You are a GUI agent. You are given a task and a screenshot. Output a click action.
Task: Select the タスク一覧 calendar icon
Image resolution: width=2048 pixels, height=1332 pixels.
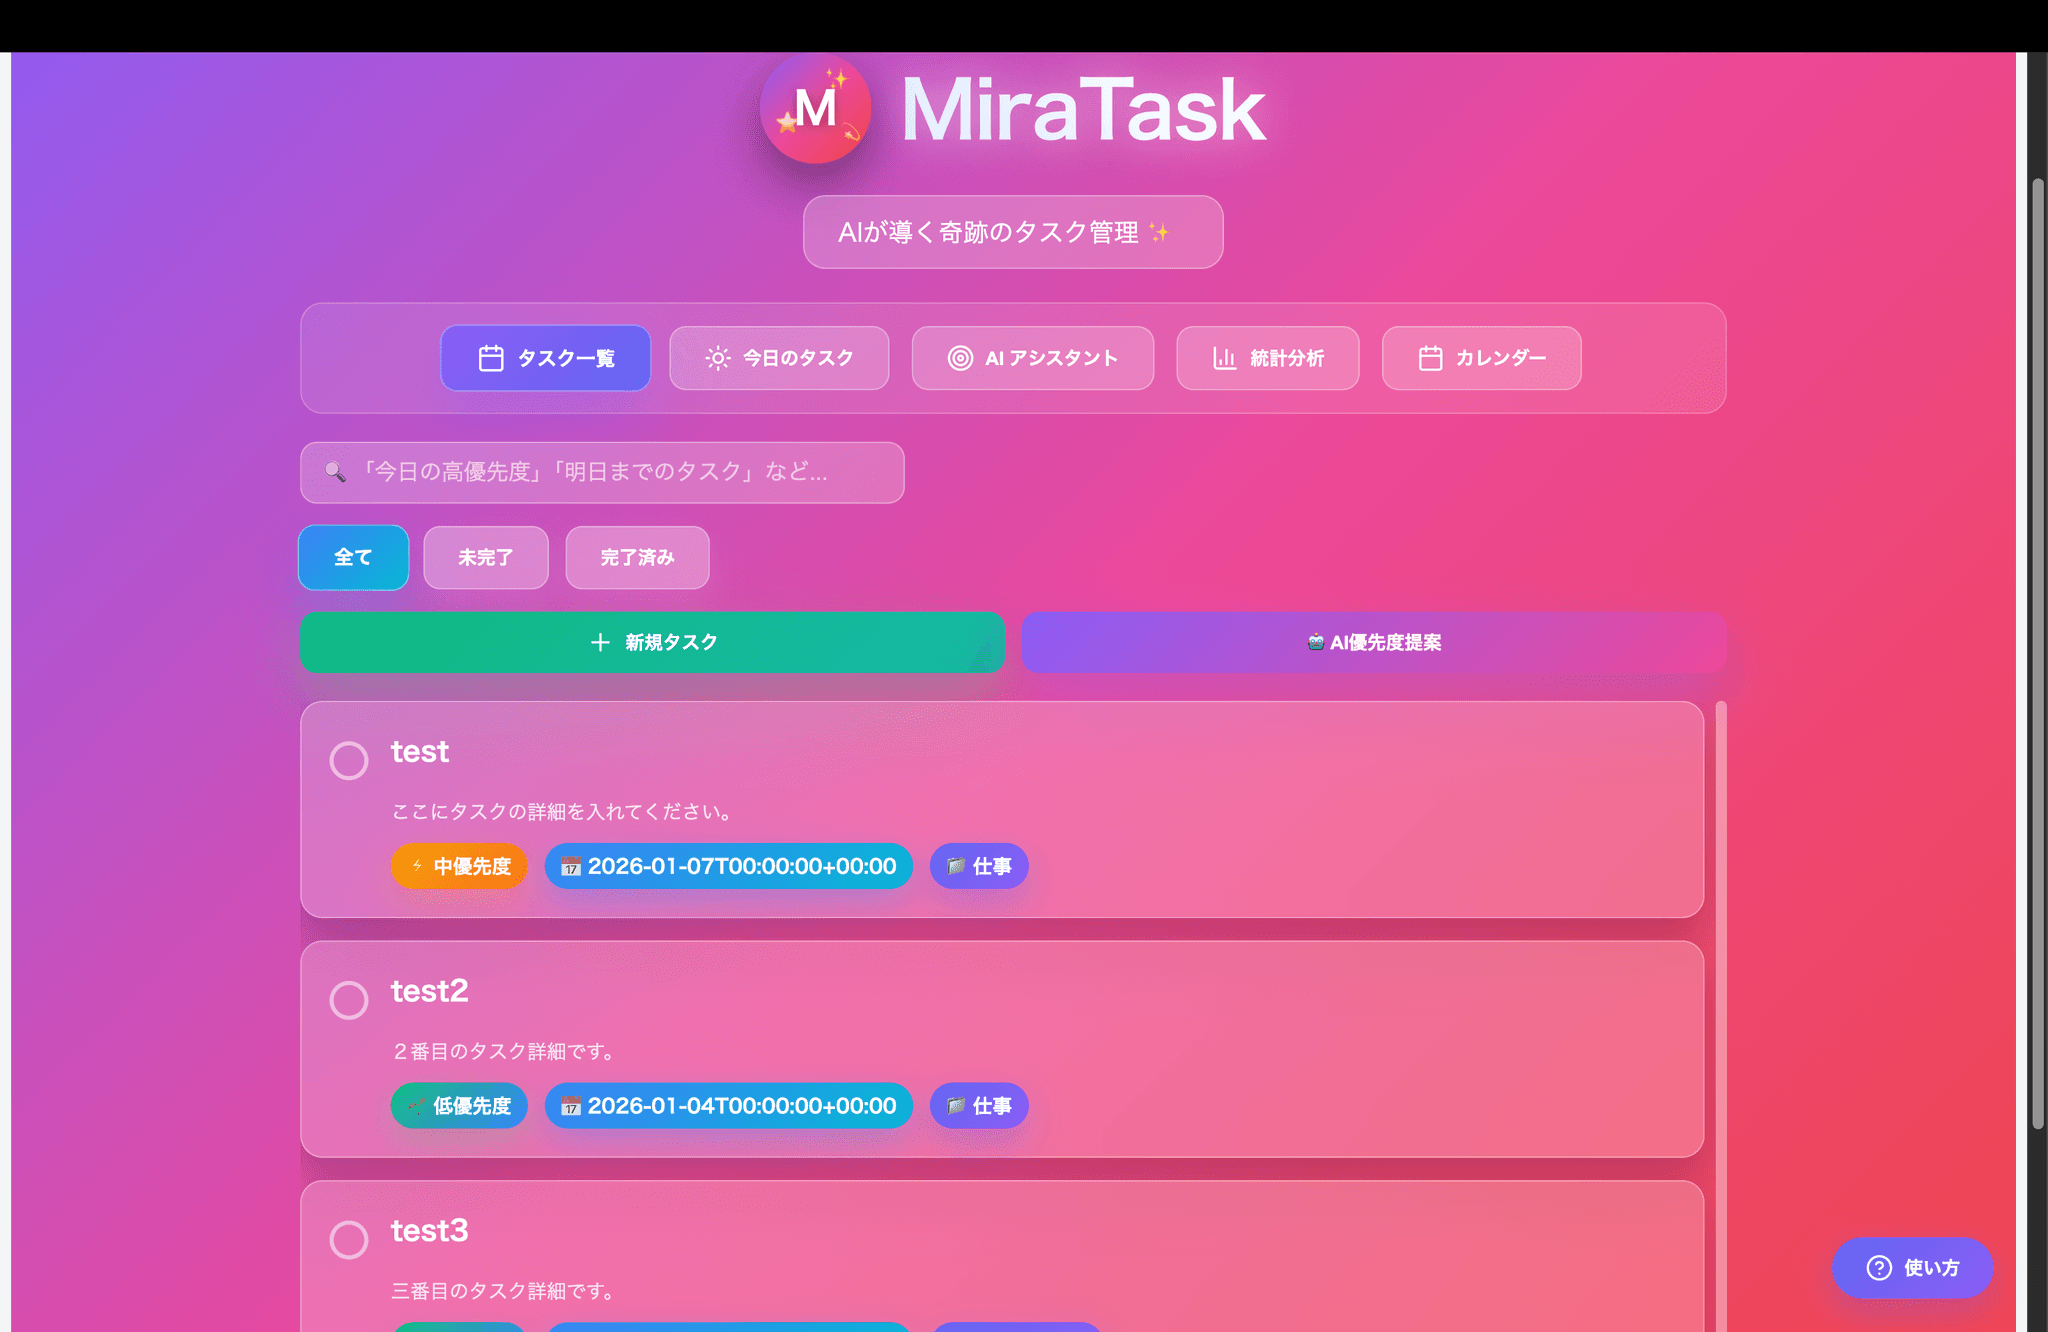click(491, 358)
